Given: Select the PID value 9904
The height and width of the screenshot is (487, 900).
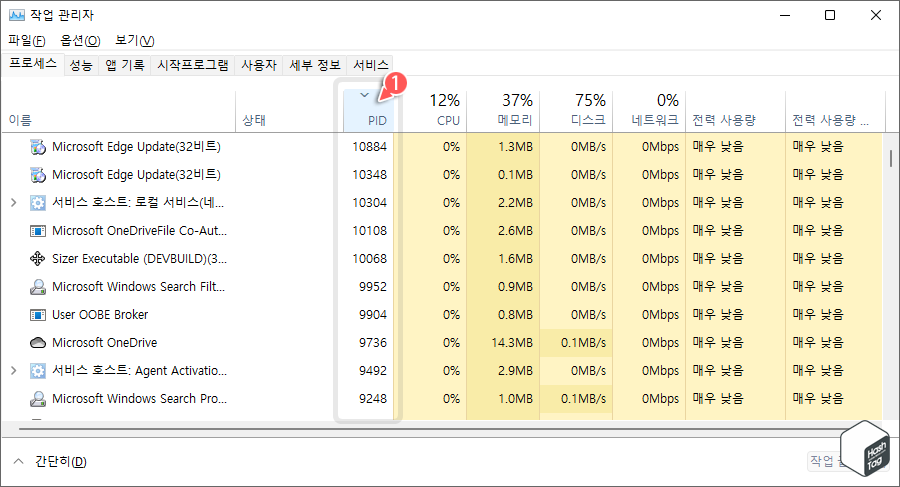Looking at the screenshot, I should point(373,315).
